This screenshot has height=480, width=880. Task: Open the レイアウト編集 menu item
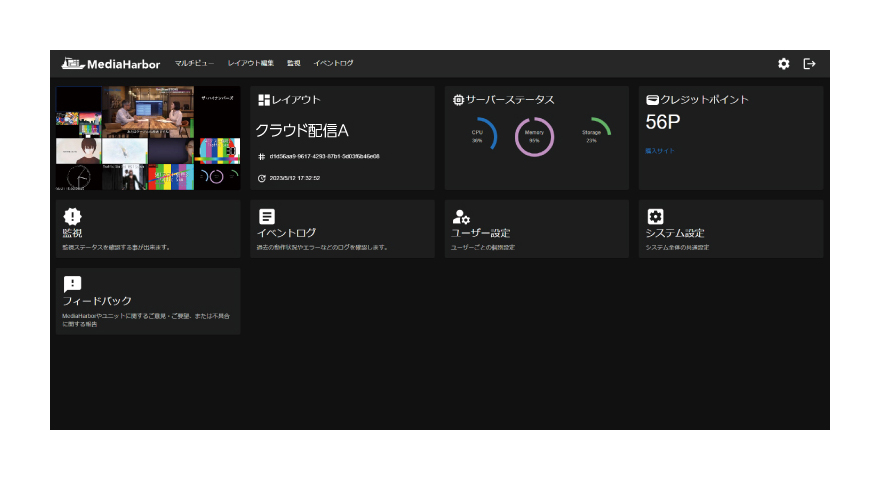pyautogui.click(x=250, y=63)
